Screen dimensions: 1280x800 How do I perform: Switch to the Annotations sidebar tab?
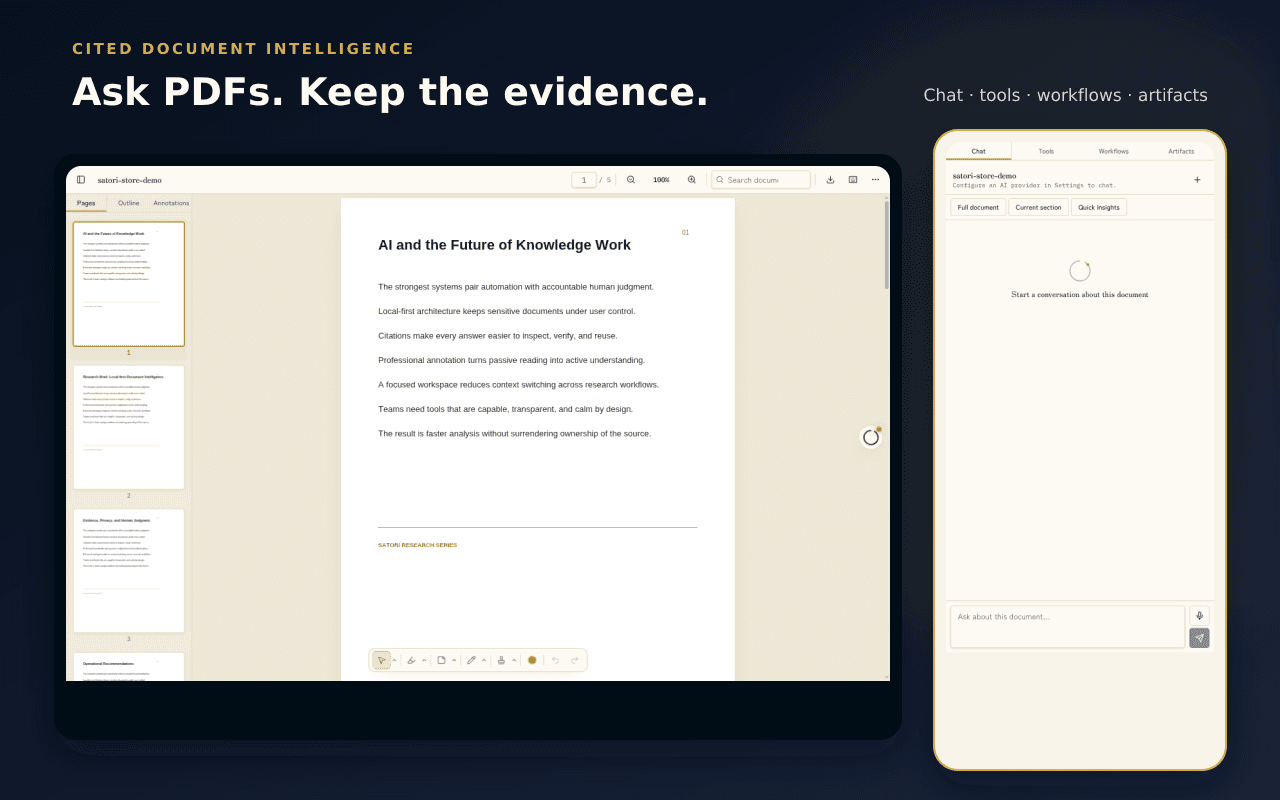(171, 203)
